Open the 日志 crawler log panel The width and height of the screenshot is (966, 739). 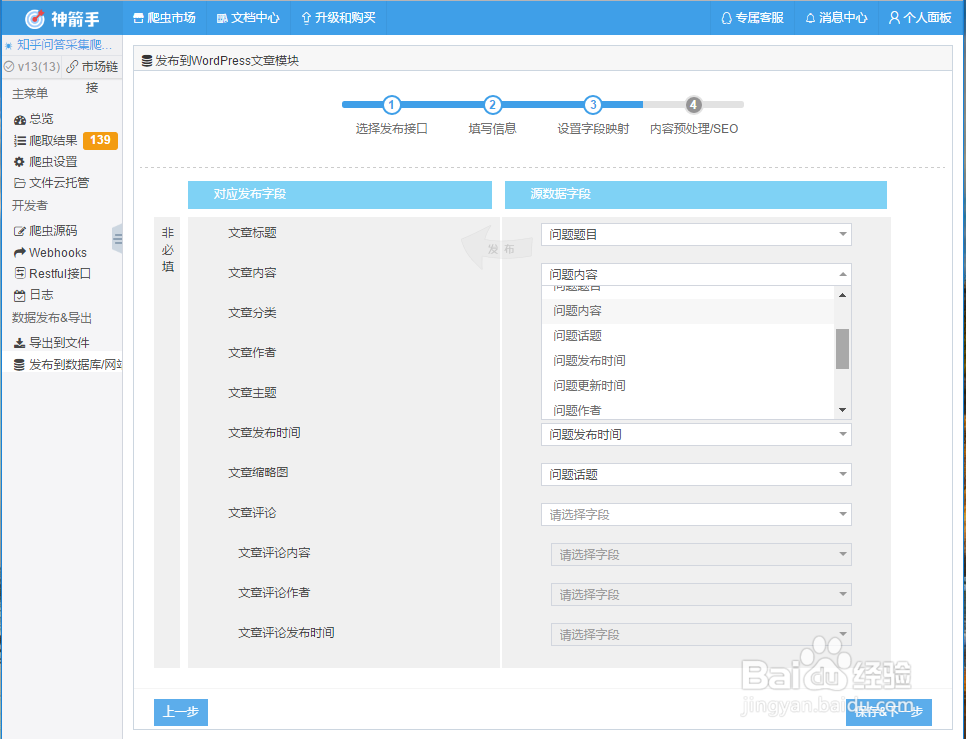click(x=40, y=294)
